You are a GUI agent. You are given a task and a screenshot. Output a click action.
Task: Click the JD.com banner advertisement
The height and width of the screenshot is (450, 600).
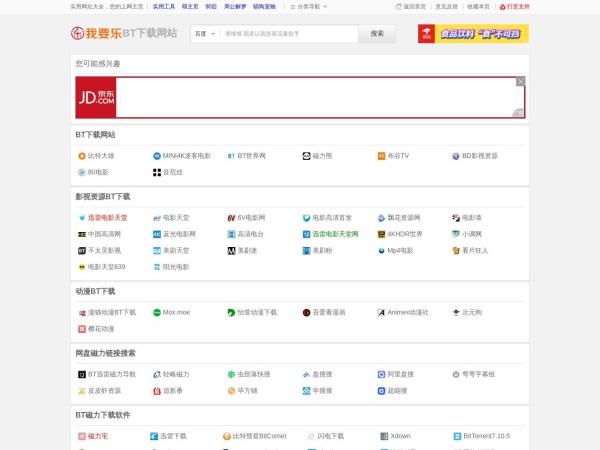300,98
